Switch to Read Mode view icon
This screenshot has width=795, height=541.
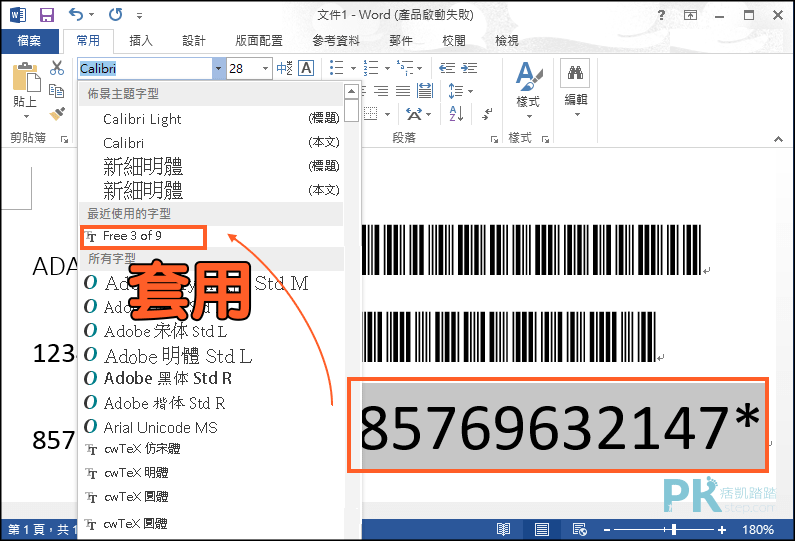(x=503, y=530)
